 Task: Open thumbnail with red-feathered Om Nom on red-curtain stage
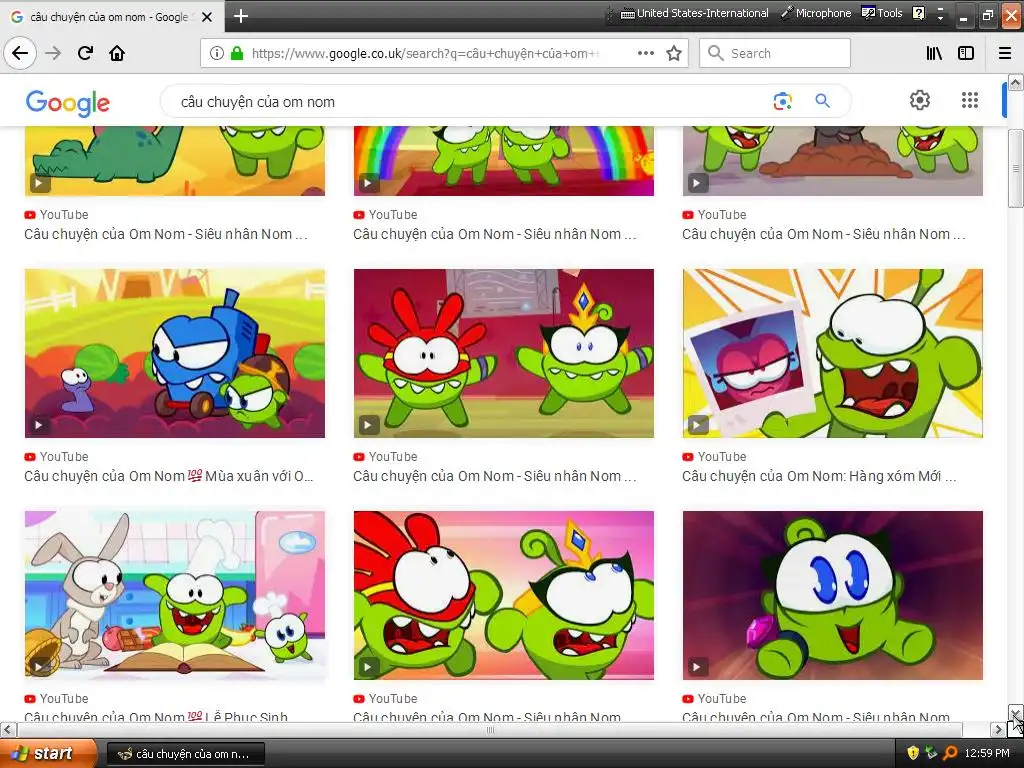tap(504, 353)
